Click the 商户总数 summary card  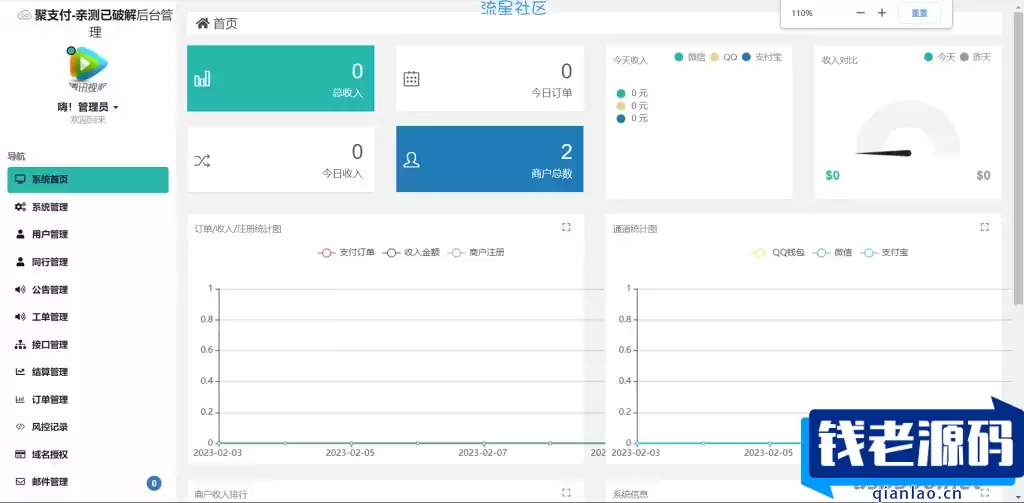[490, 159]
